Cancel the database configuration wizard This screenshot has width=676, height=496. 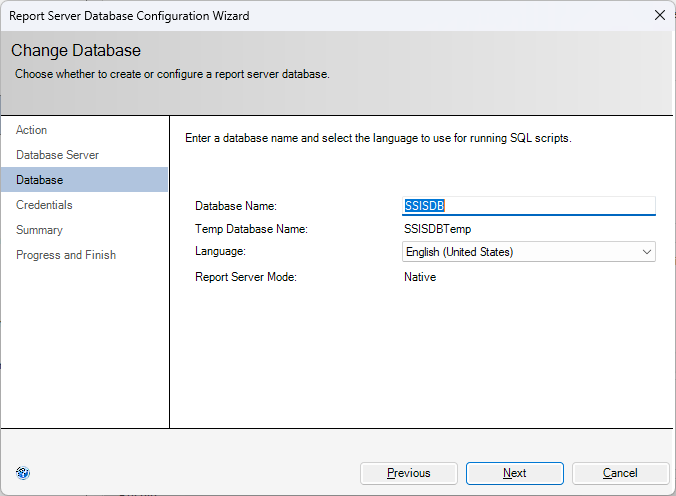point(620,473)
